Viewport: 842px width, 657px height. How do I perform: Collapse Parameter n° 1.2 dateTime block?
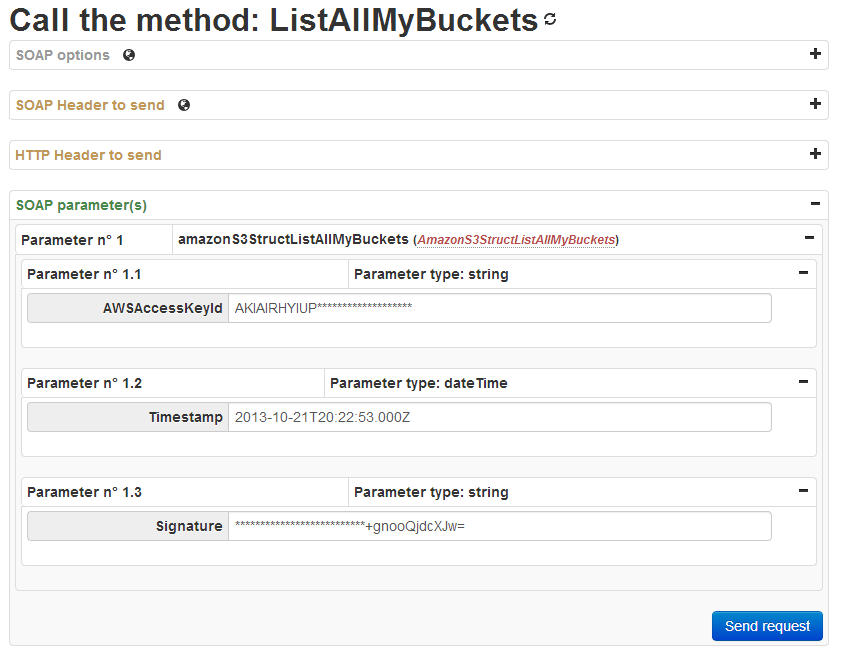803,382
